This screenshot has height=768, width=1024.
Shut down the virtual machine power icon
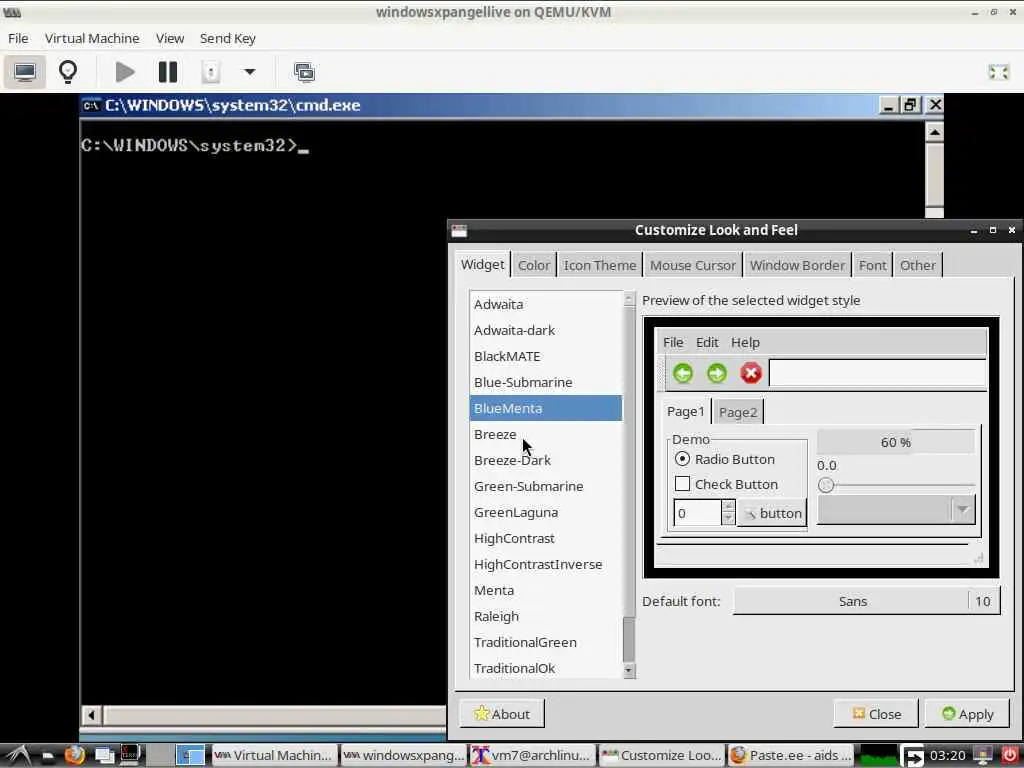coord(210,72)
